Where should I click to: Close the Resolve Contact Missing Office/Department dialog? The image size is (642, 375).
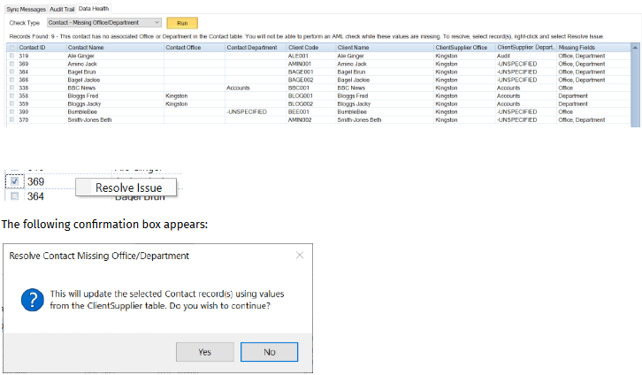pyautogui.click(x=300, y=255)
